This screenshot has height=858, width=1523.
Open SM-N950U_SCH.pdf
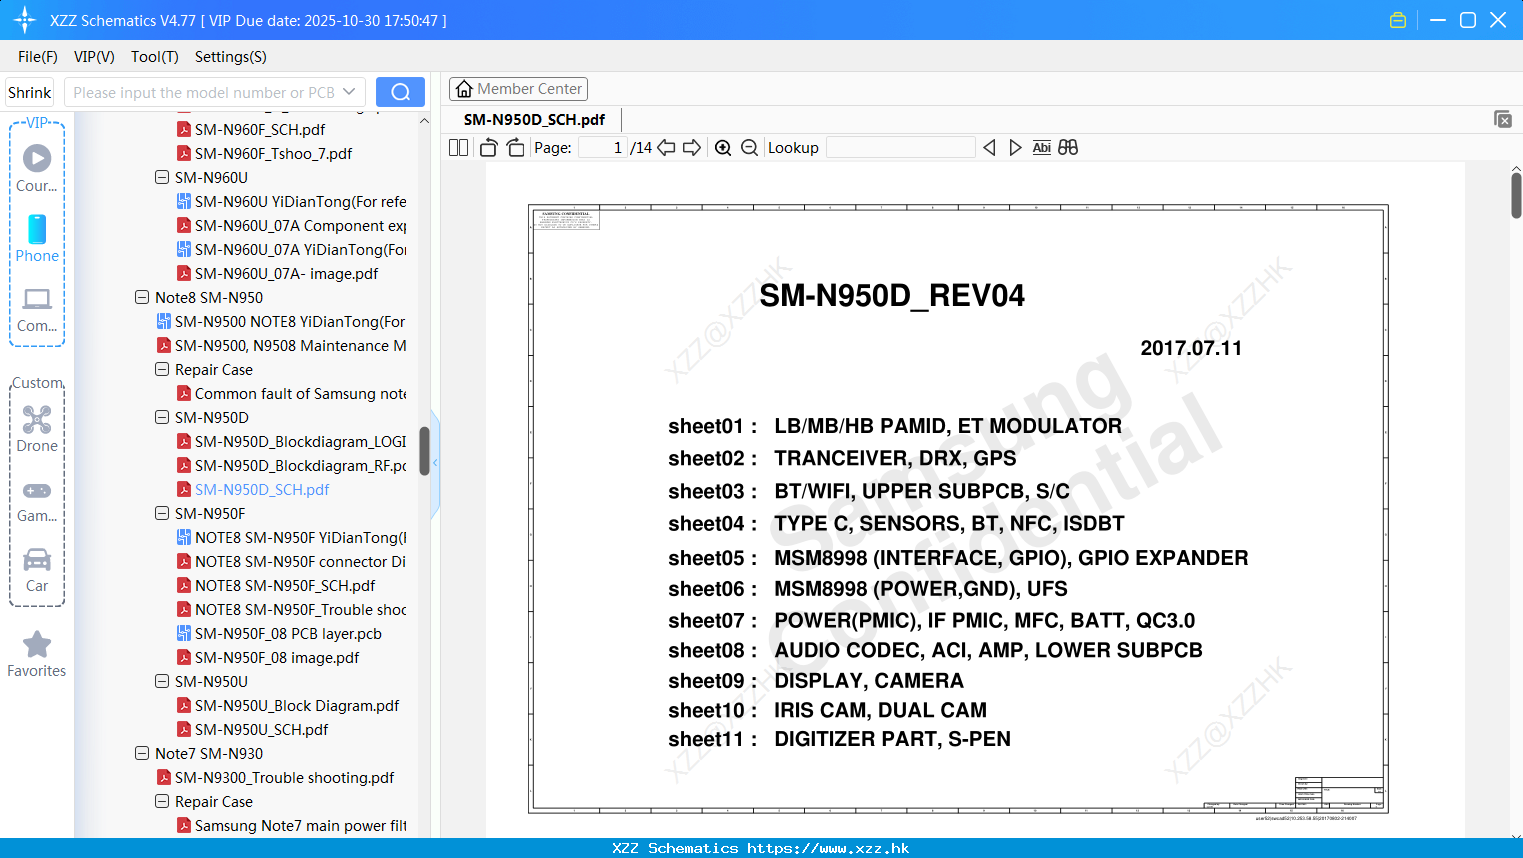261,729
